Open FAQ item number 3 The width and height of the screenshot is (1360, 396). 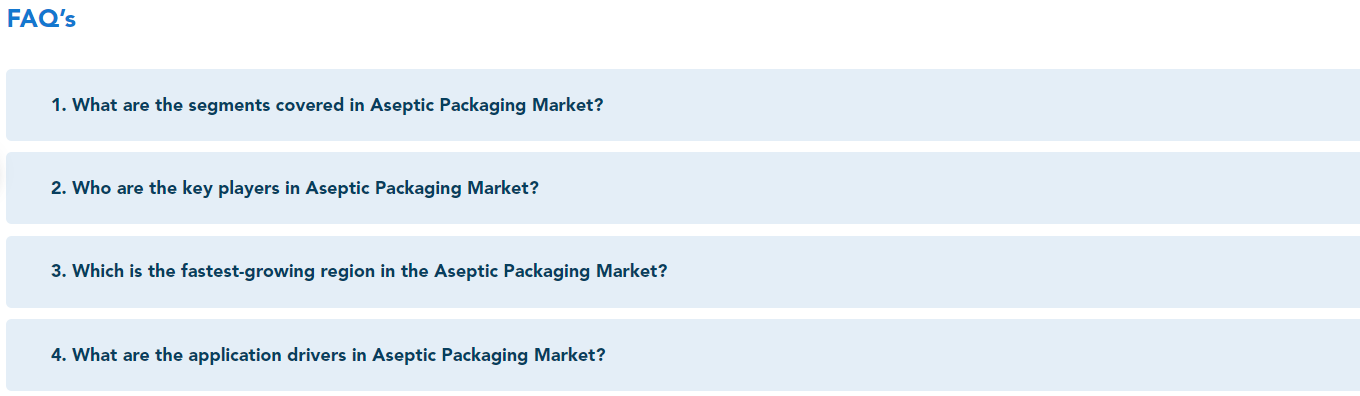[683, 272]
